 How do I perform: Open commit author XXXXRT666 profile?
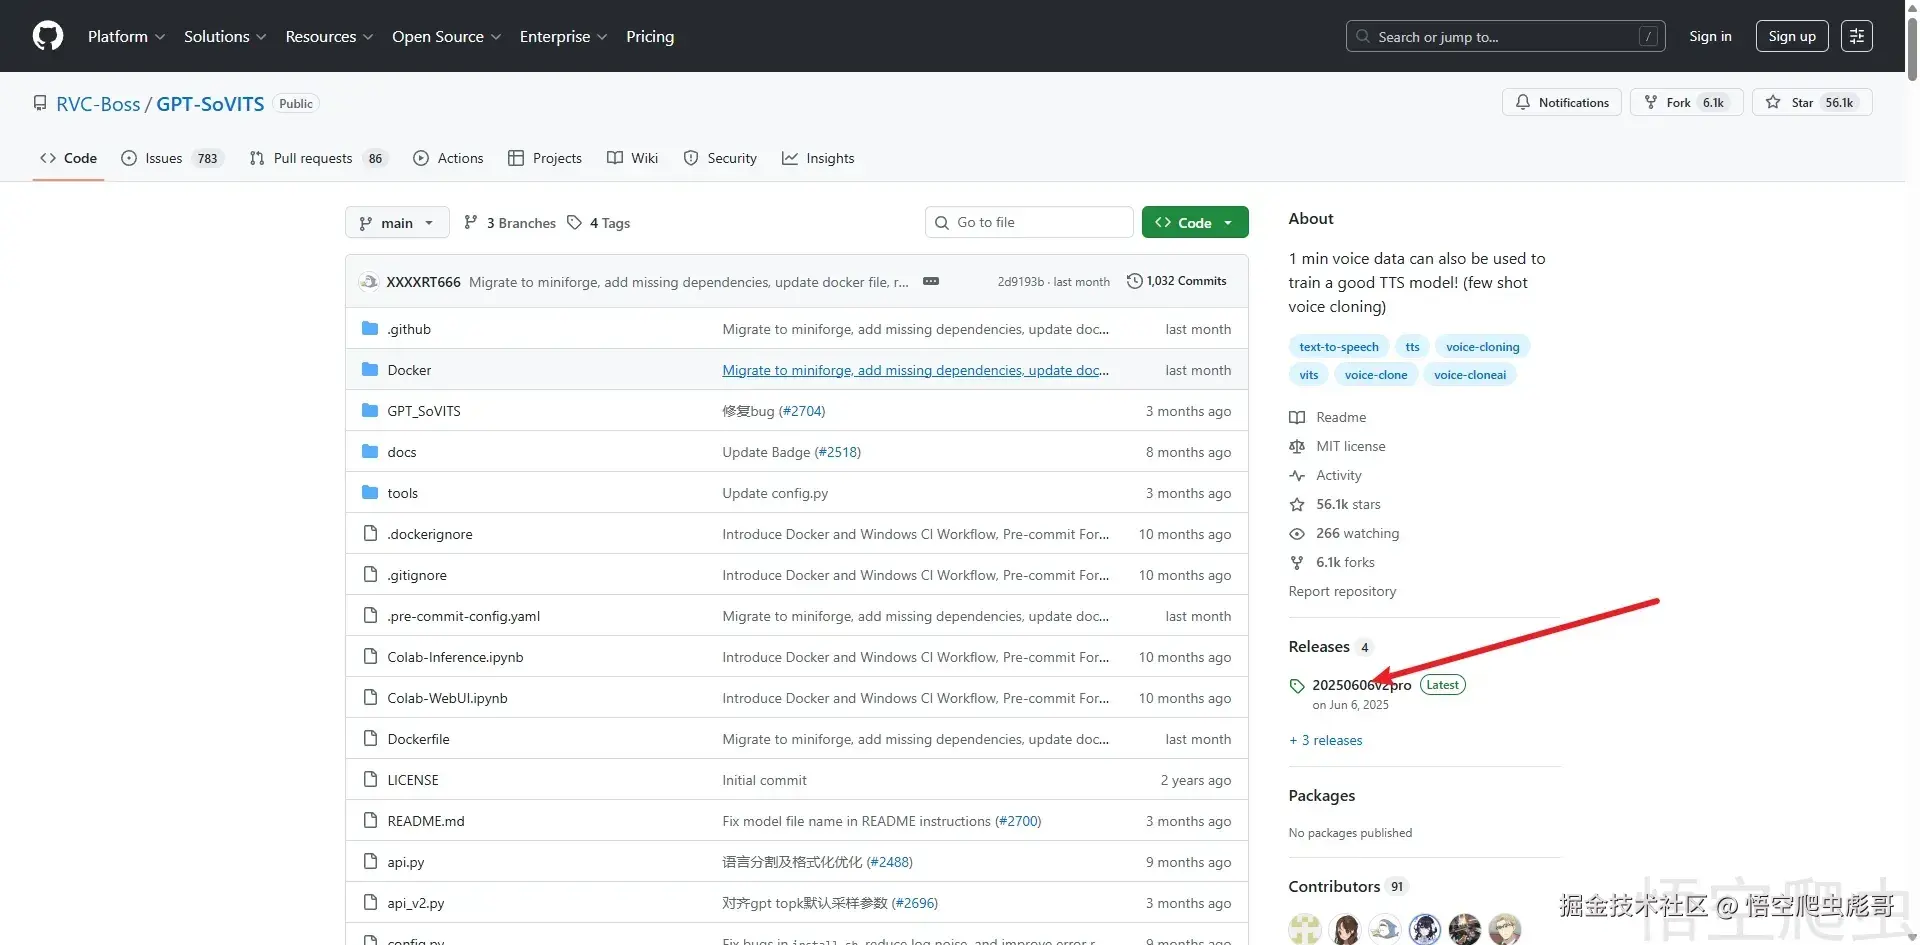423,282
